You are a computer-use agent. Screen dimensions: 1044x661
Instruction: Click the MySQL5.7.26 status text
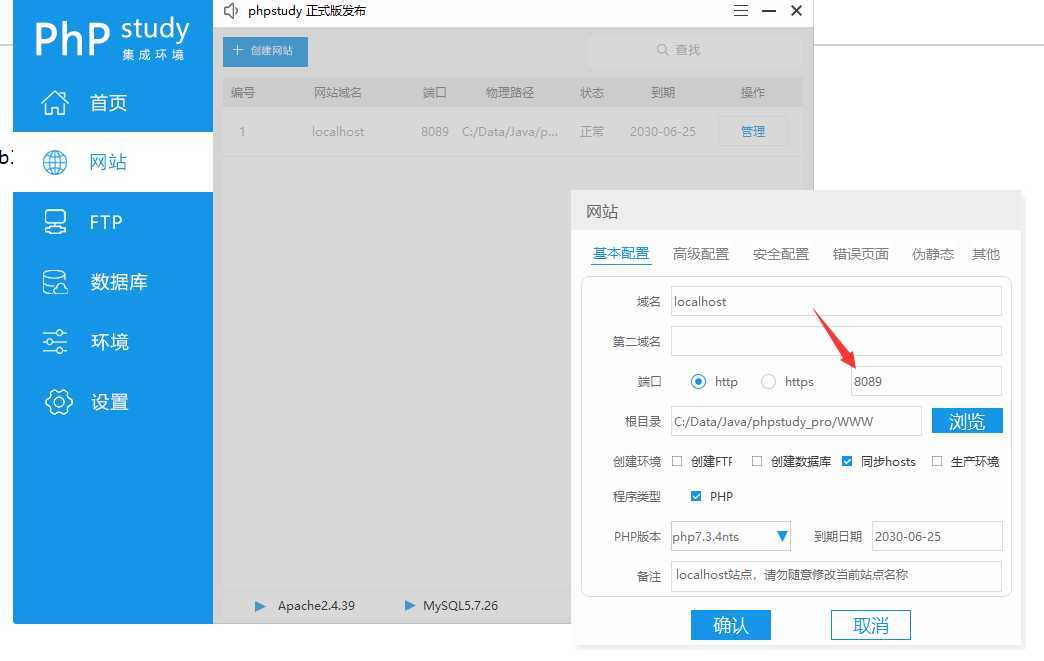point(460,606)
